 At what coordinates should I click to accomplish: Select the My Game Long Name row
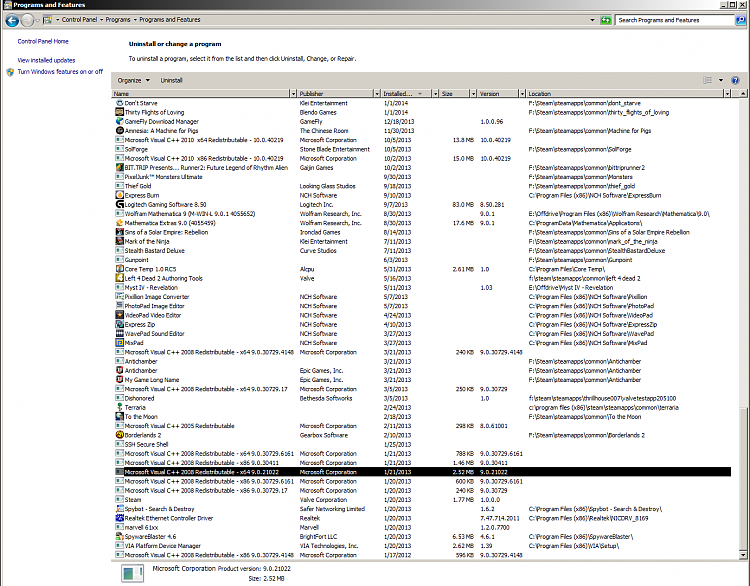pos(423,380)
